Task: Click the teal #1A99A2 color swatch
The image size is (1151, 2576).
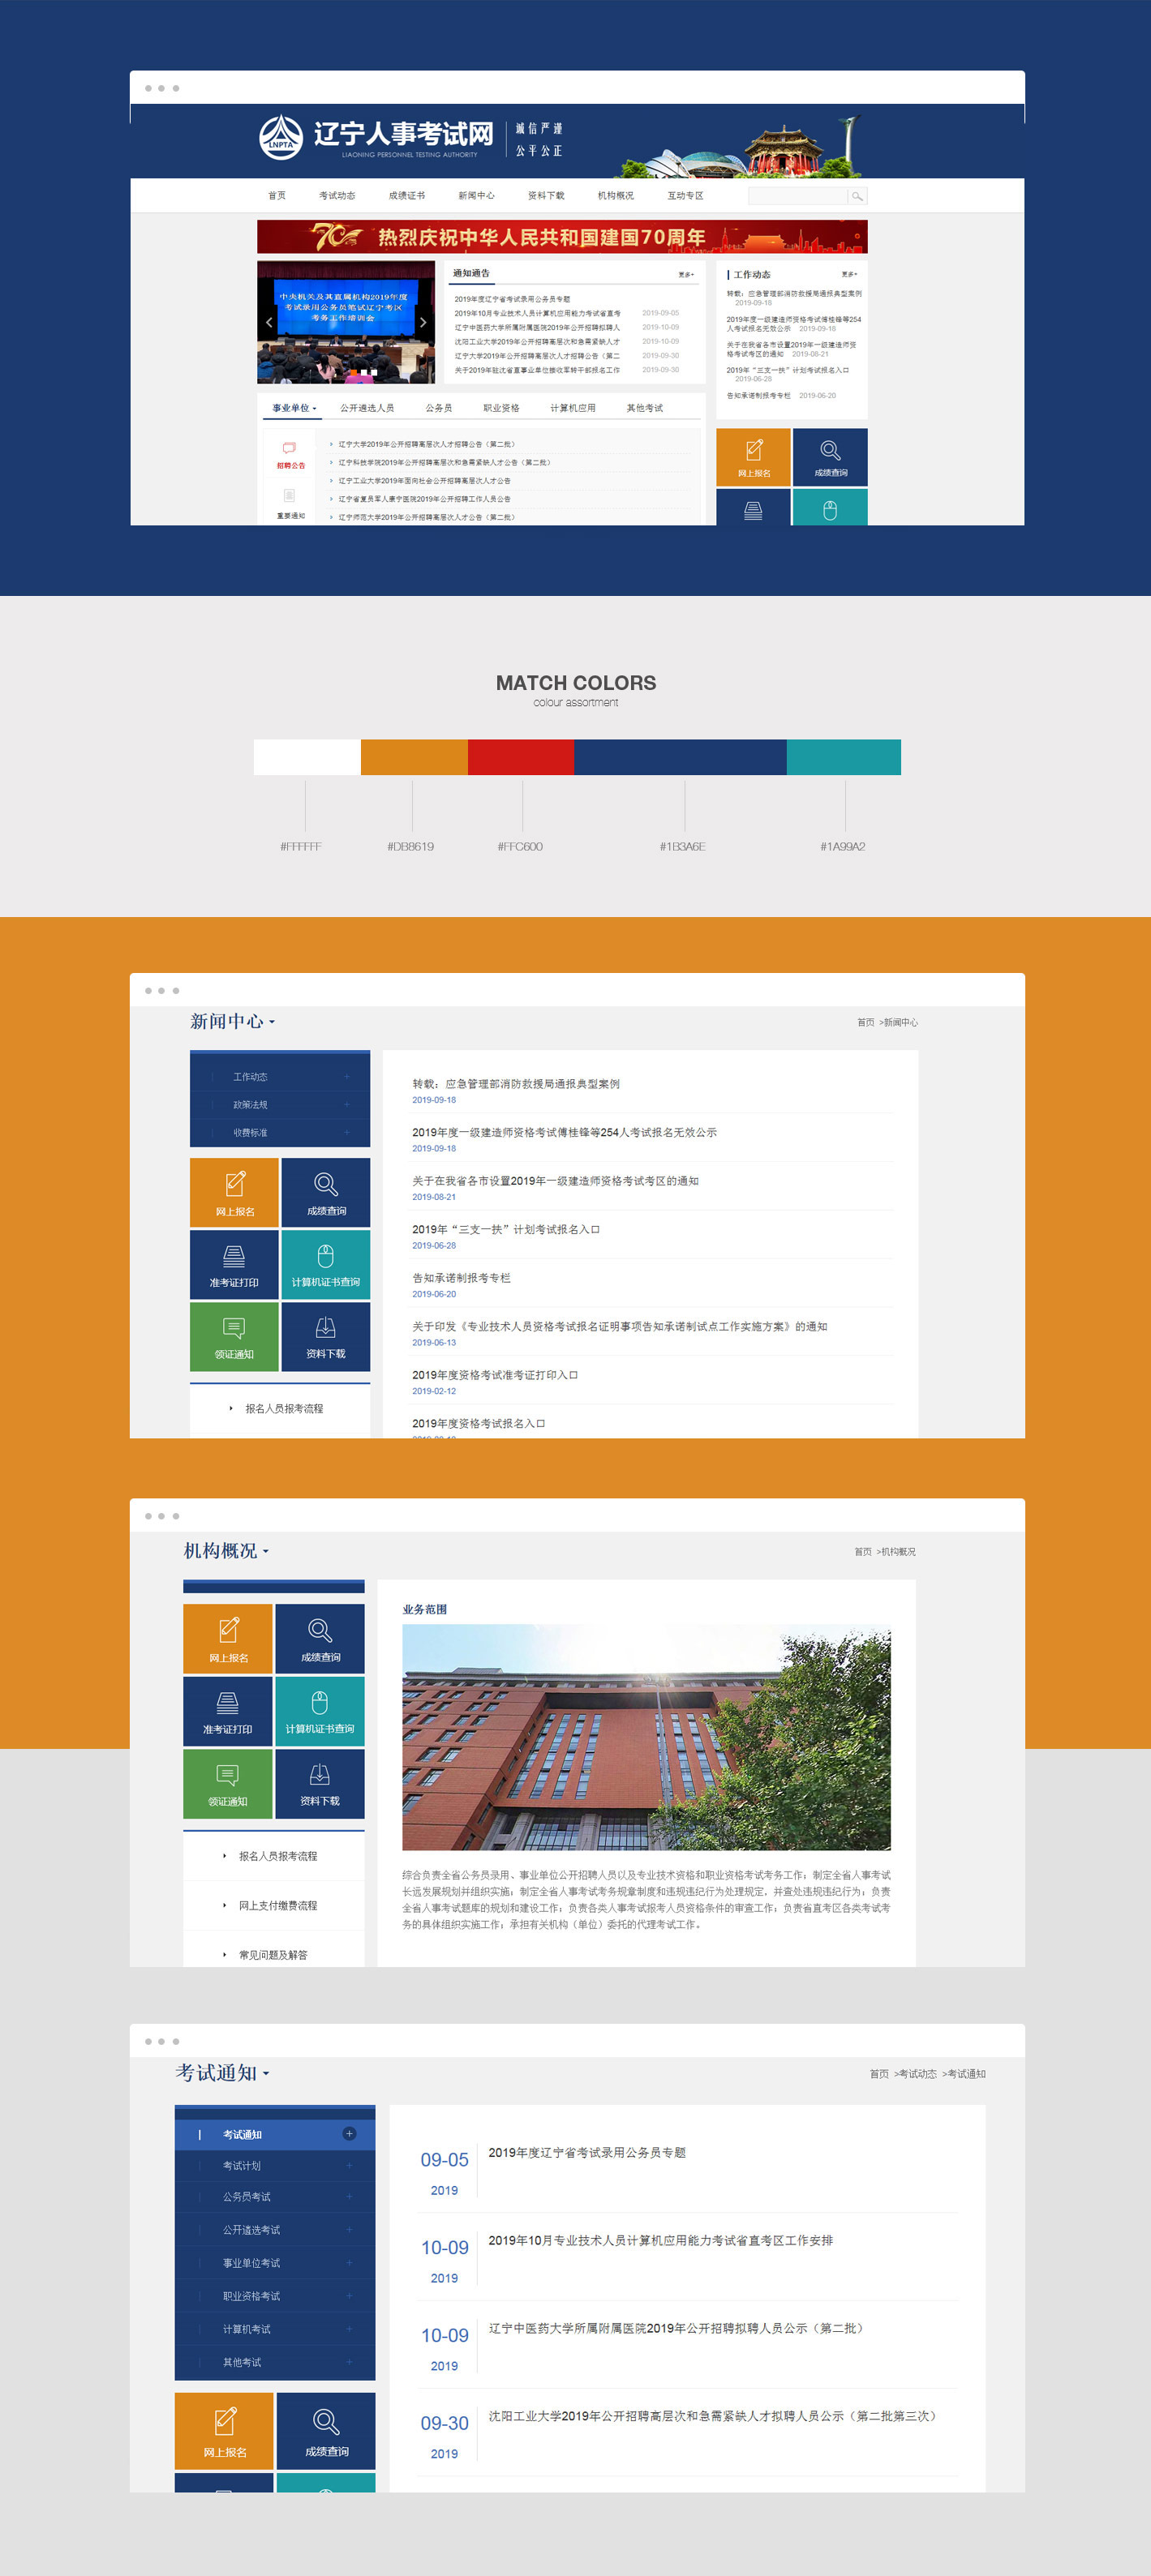Action: pyautogui.click(x=843, y=757)
